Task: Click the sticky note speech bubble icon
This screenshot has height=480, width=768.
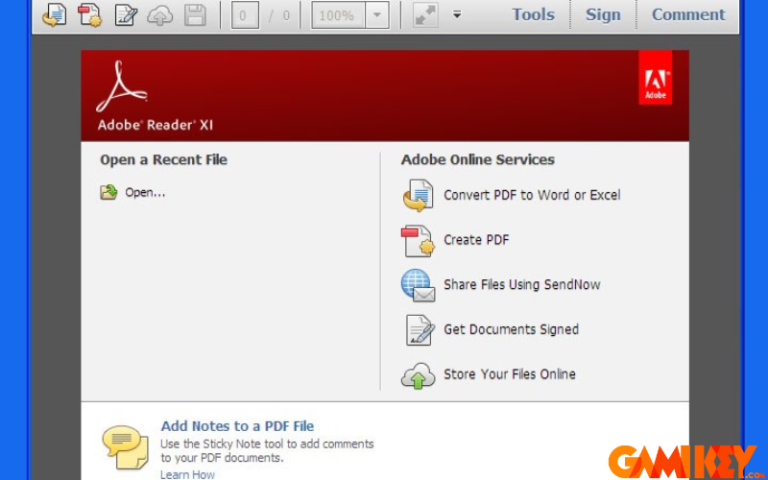Action: click(125, 447)
